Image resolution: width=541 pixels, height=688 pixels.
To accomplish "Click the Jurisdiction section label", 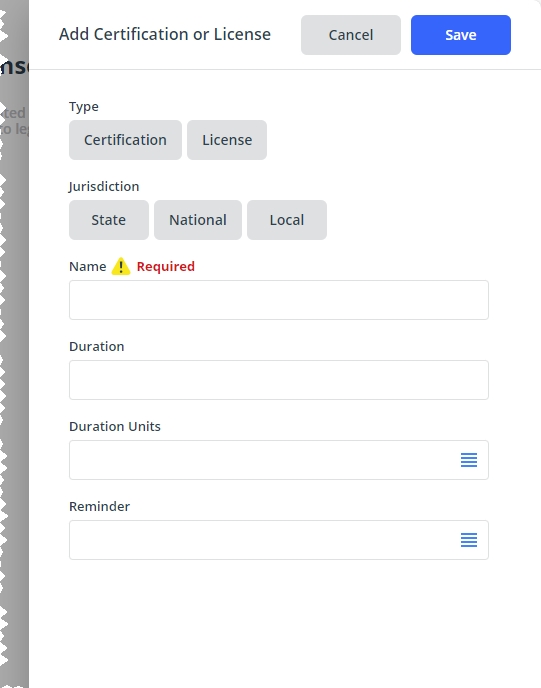I will pyautogui.click(x=104, y=186).
